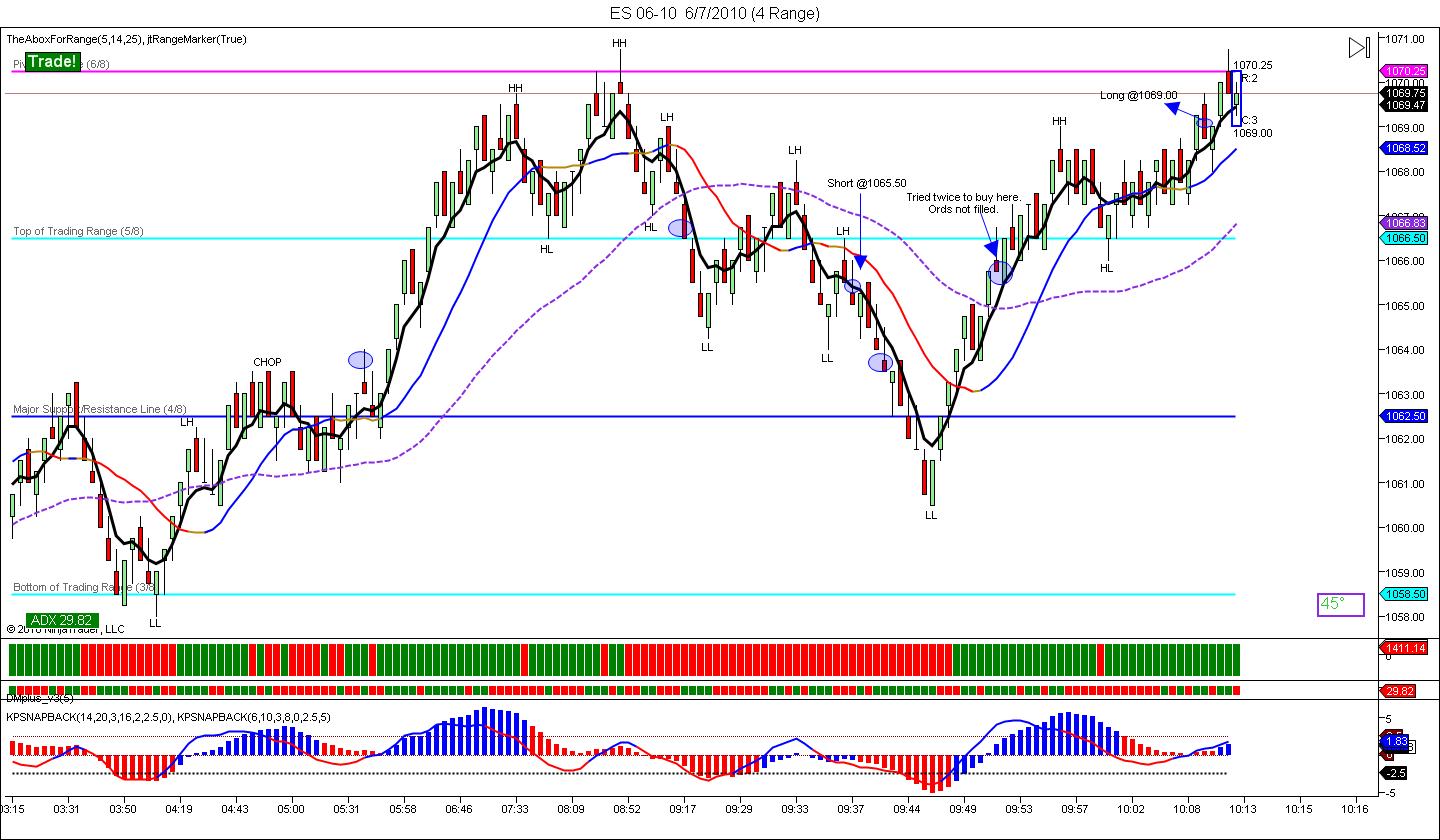Select the ADX 29.82 green label

[x=64, y=620]
